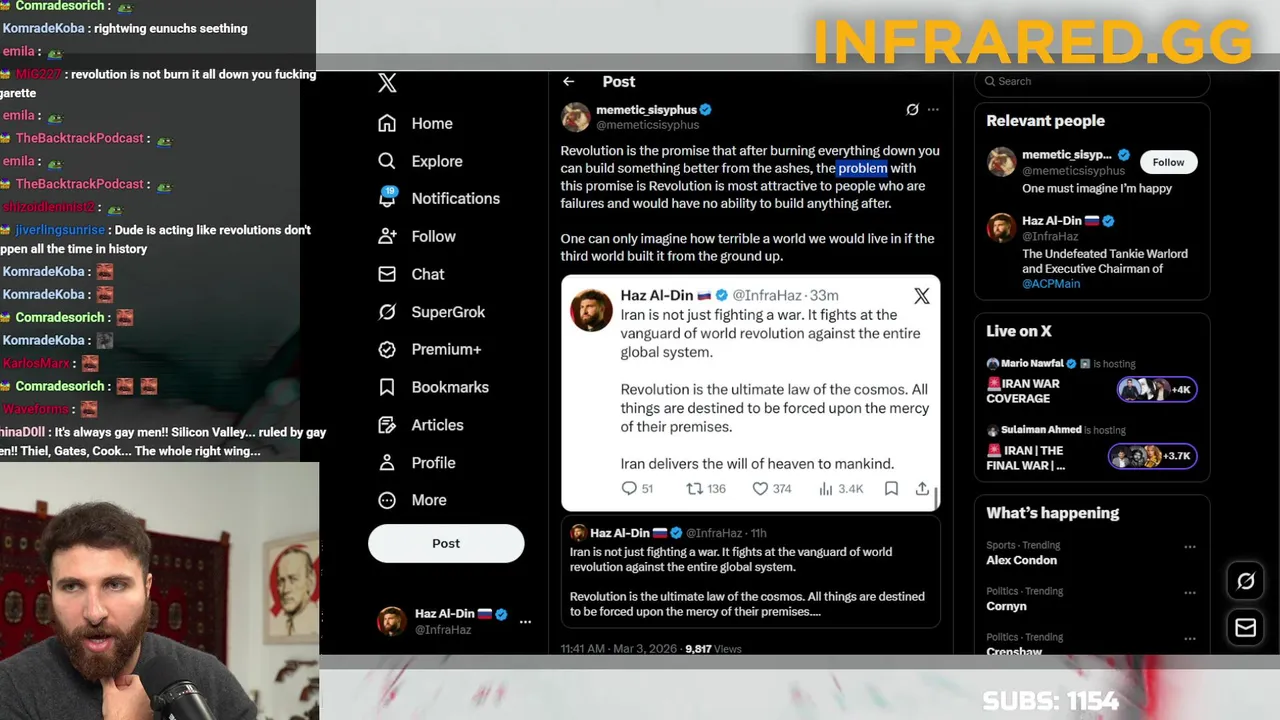Click the reply icon showing 51
This screenshot has height=720, width=1280.
point(629,488)
